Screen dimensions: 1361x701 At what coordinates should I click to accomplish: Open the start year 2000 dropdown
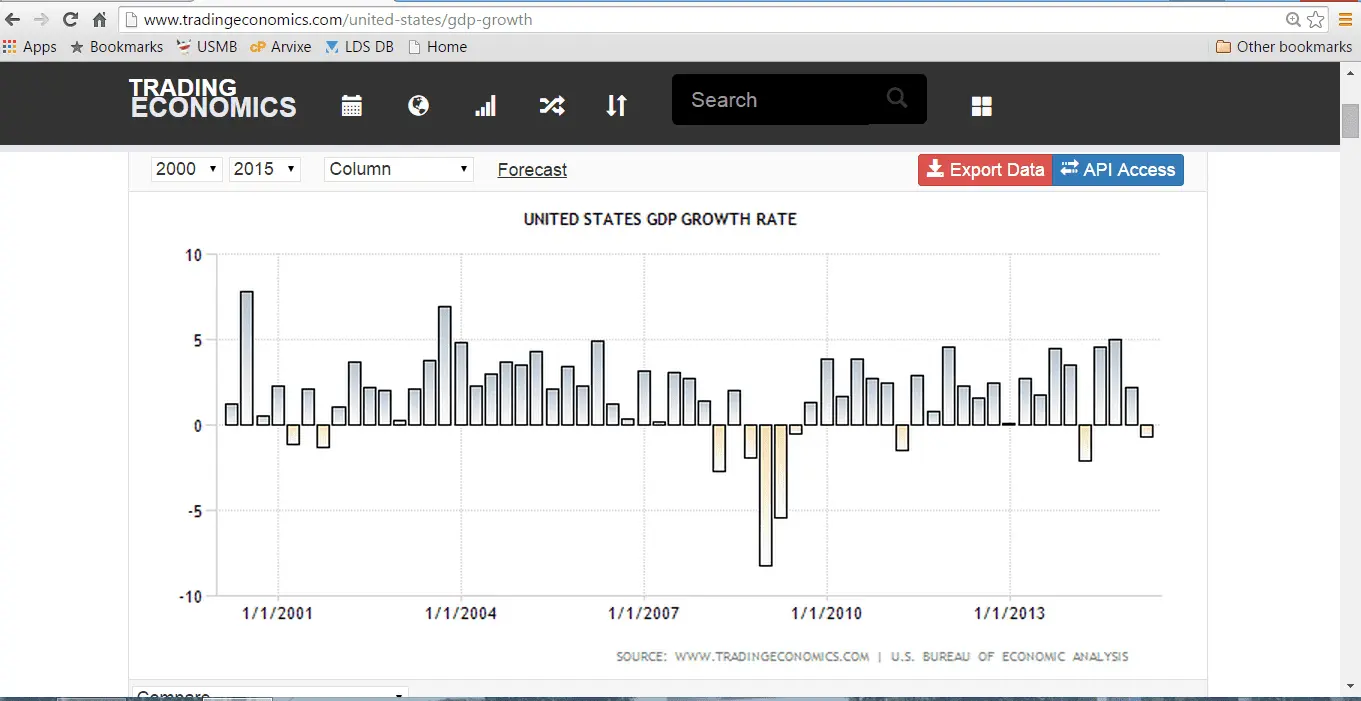(x=186, y=169)
